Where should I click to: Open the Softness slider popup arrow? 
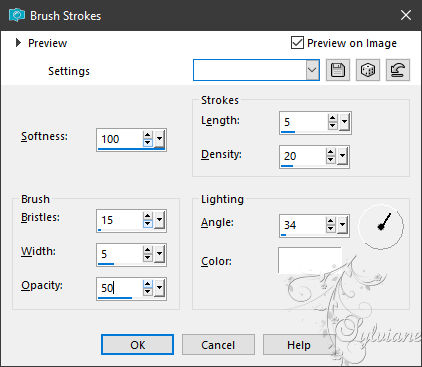pyautogui.click(x=160, y=138)
